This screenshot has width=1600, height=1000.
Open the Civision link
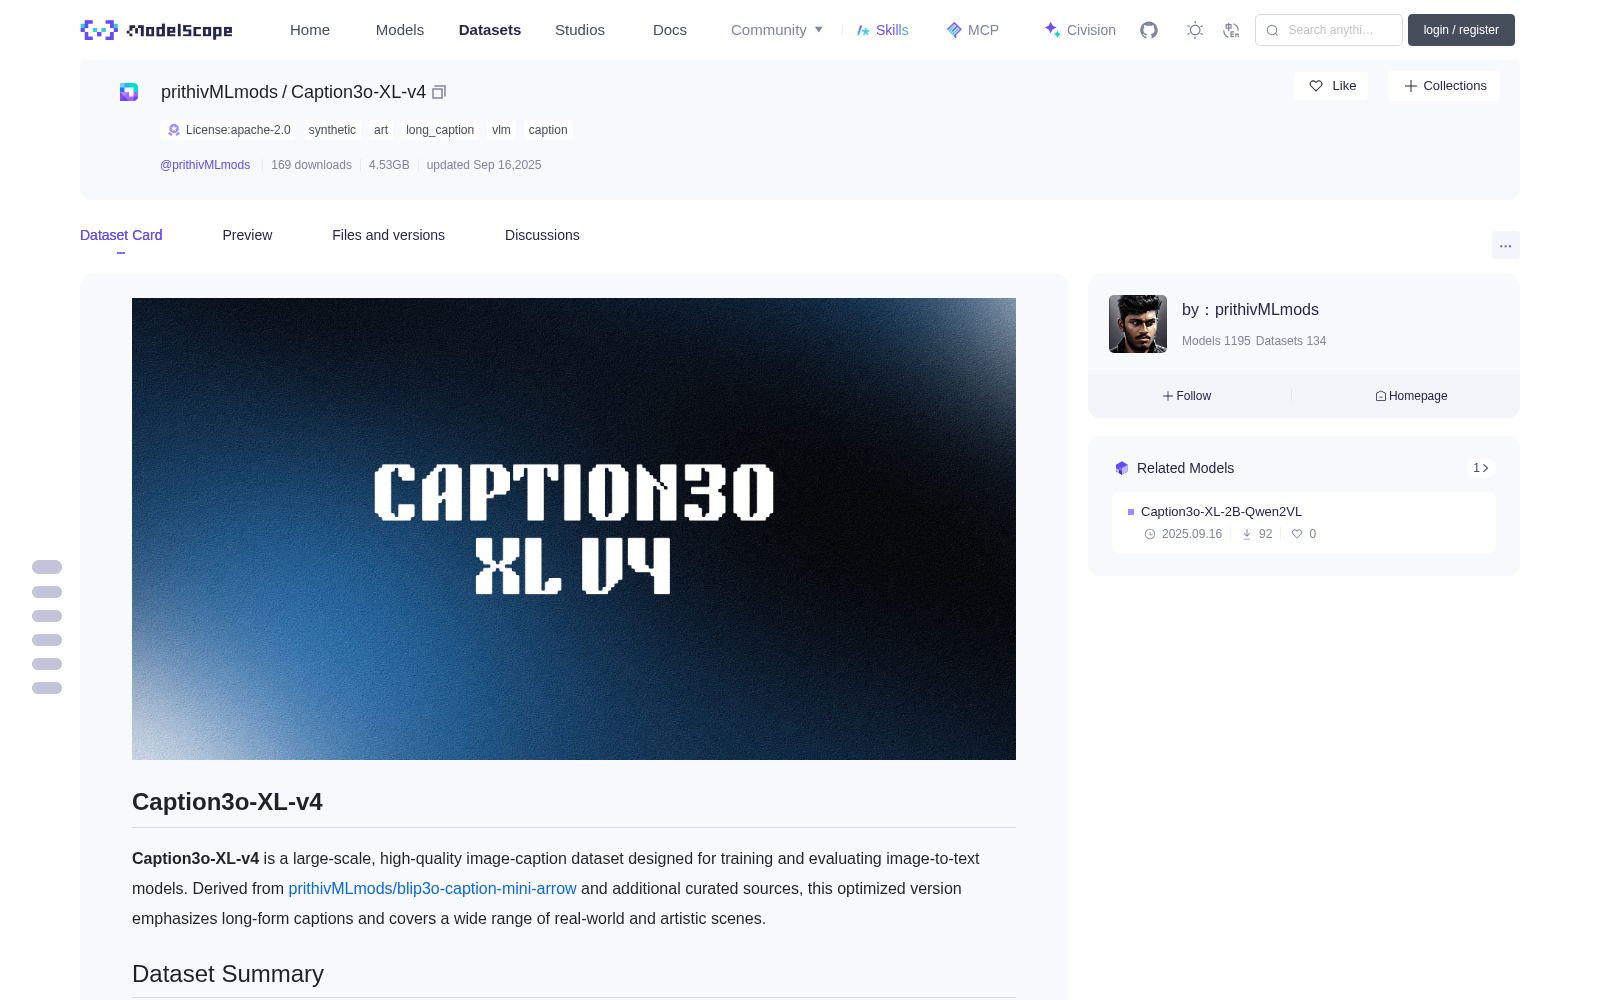[1080, 30]
